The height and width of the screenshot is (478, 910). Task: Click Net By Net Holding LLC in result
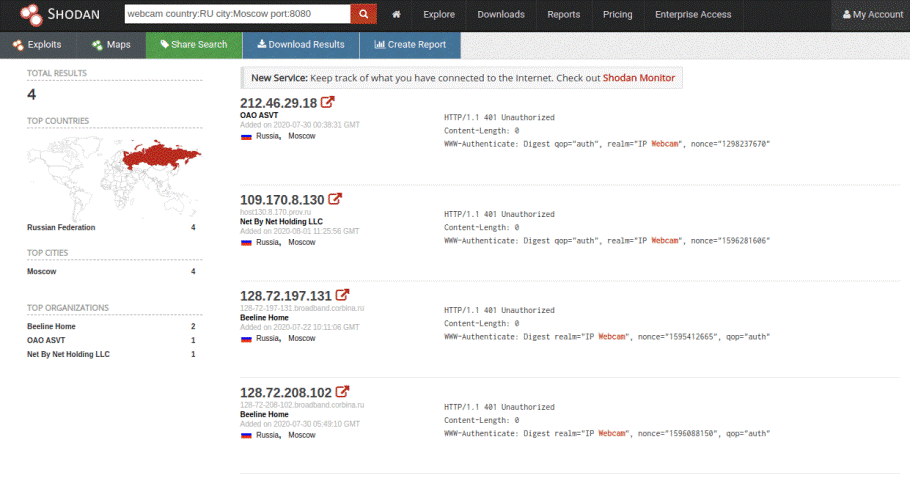pos(281,222)
